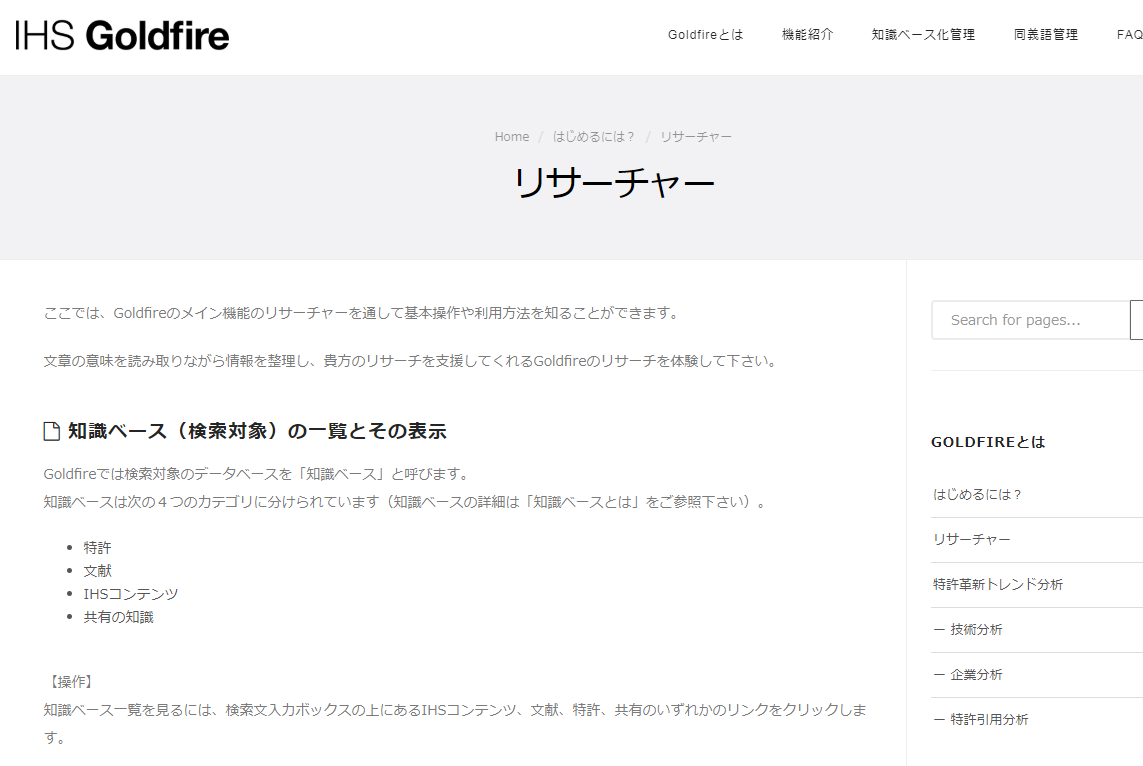The height and width of the screenshot is (766, 1143).
Task: Open sidebar link はじめるには？
Action: tap(978, 495)
